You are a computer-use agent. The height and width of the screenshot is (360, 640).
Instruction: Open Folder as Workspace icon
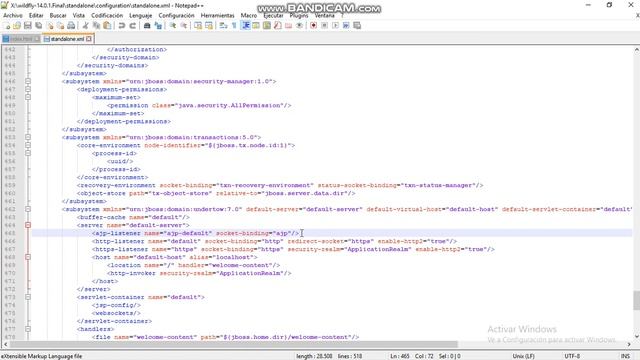point(288,25)
